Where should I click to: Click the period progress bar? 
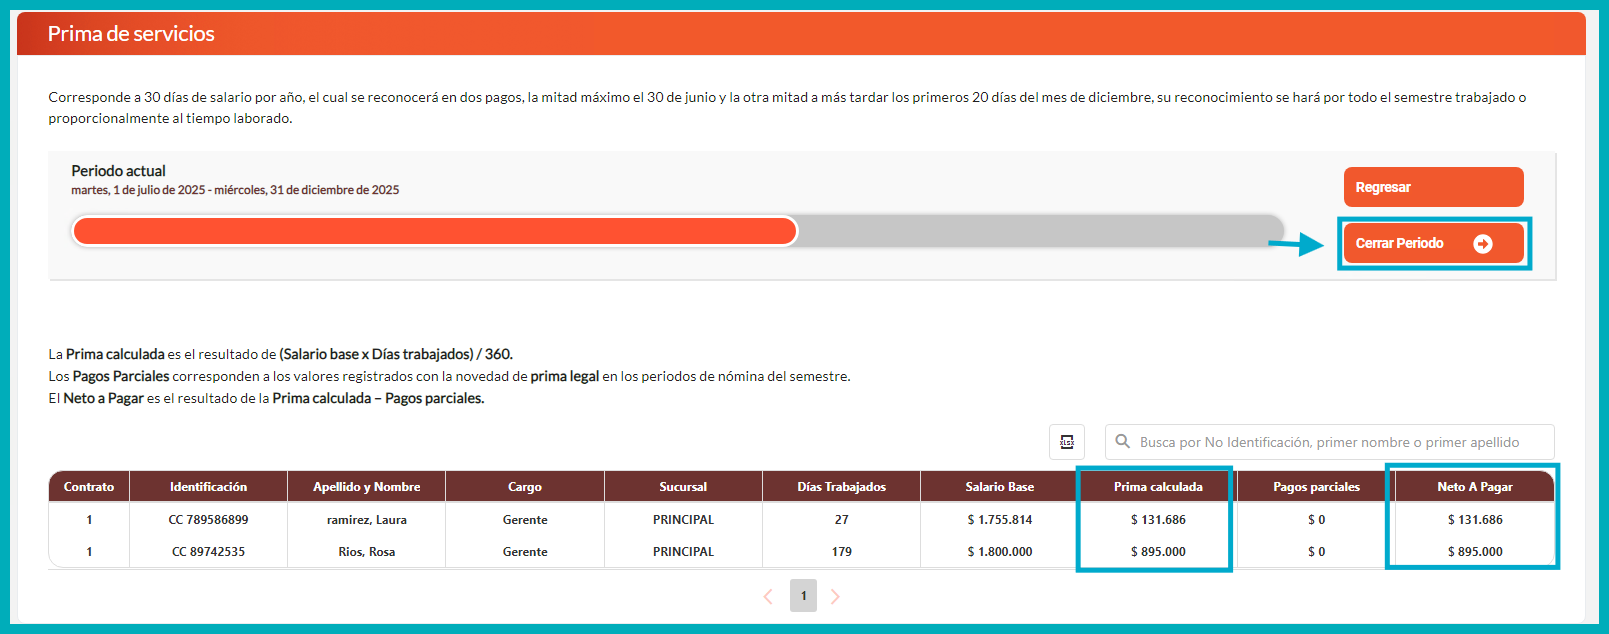click(x=677, y=231)
